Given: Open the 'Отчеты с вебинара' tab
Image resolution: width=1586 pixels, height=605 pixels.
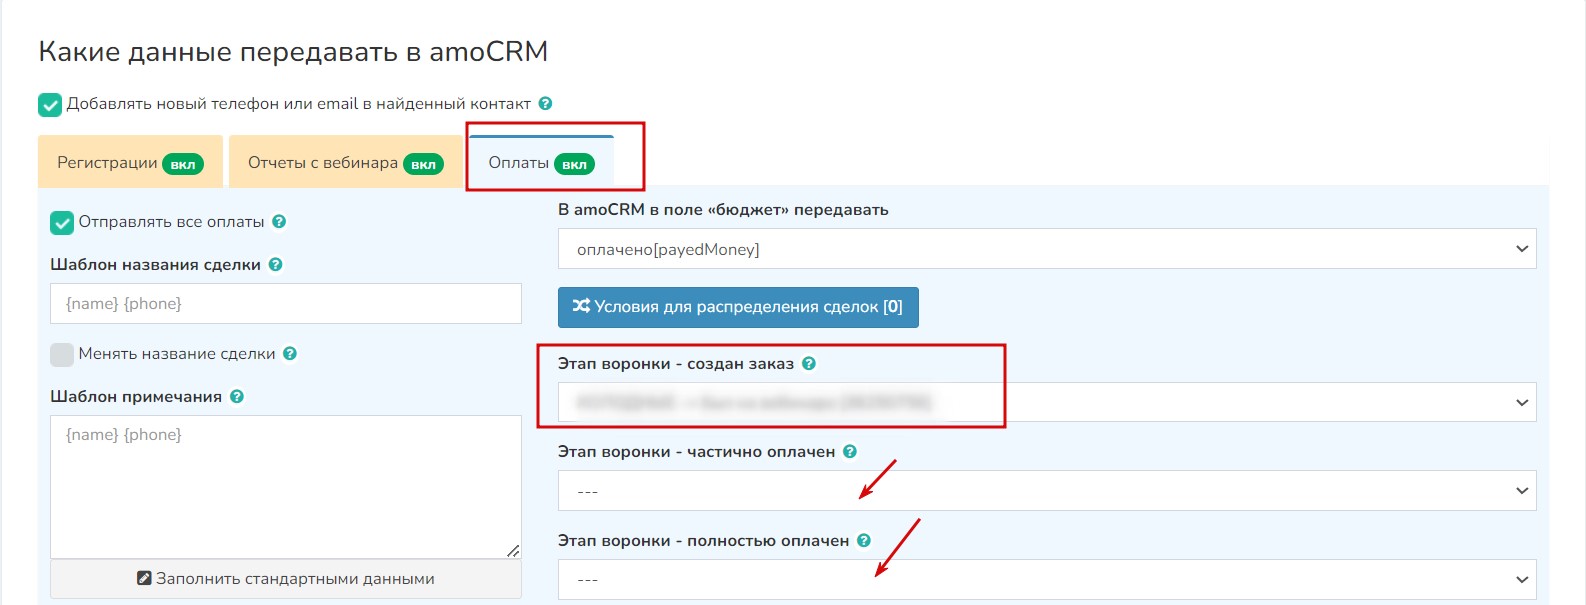Looking at the screenshot, I should pos(345,163).
